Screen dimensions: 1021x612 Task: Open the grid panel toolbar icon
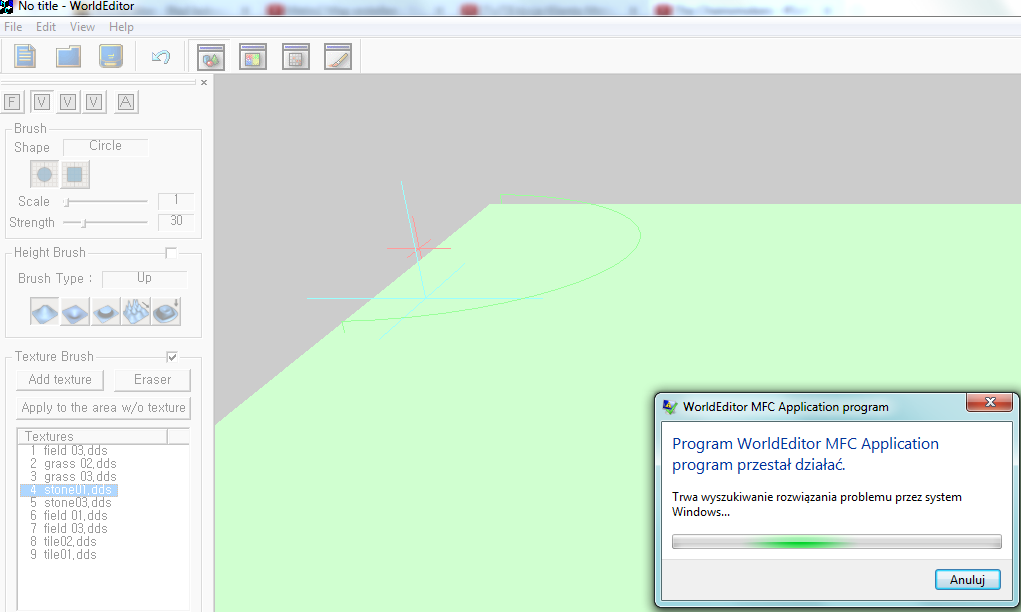[296, 57]
